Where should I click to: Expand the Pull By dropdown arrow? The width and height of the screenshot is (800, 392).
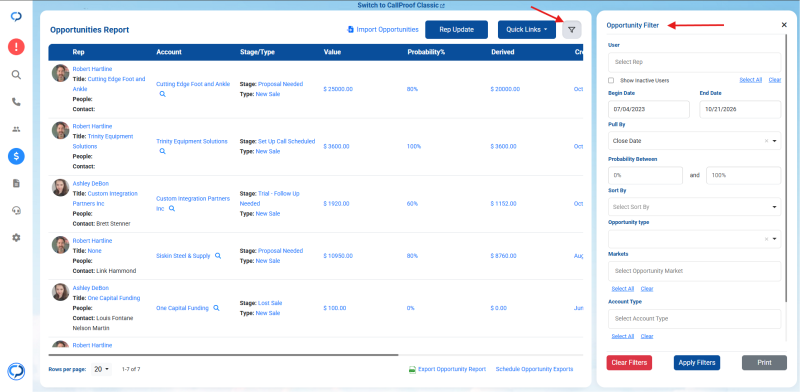pos(774,141)
